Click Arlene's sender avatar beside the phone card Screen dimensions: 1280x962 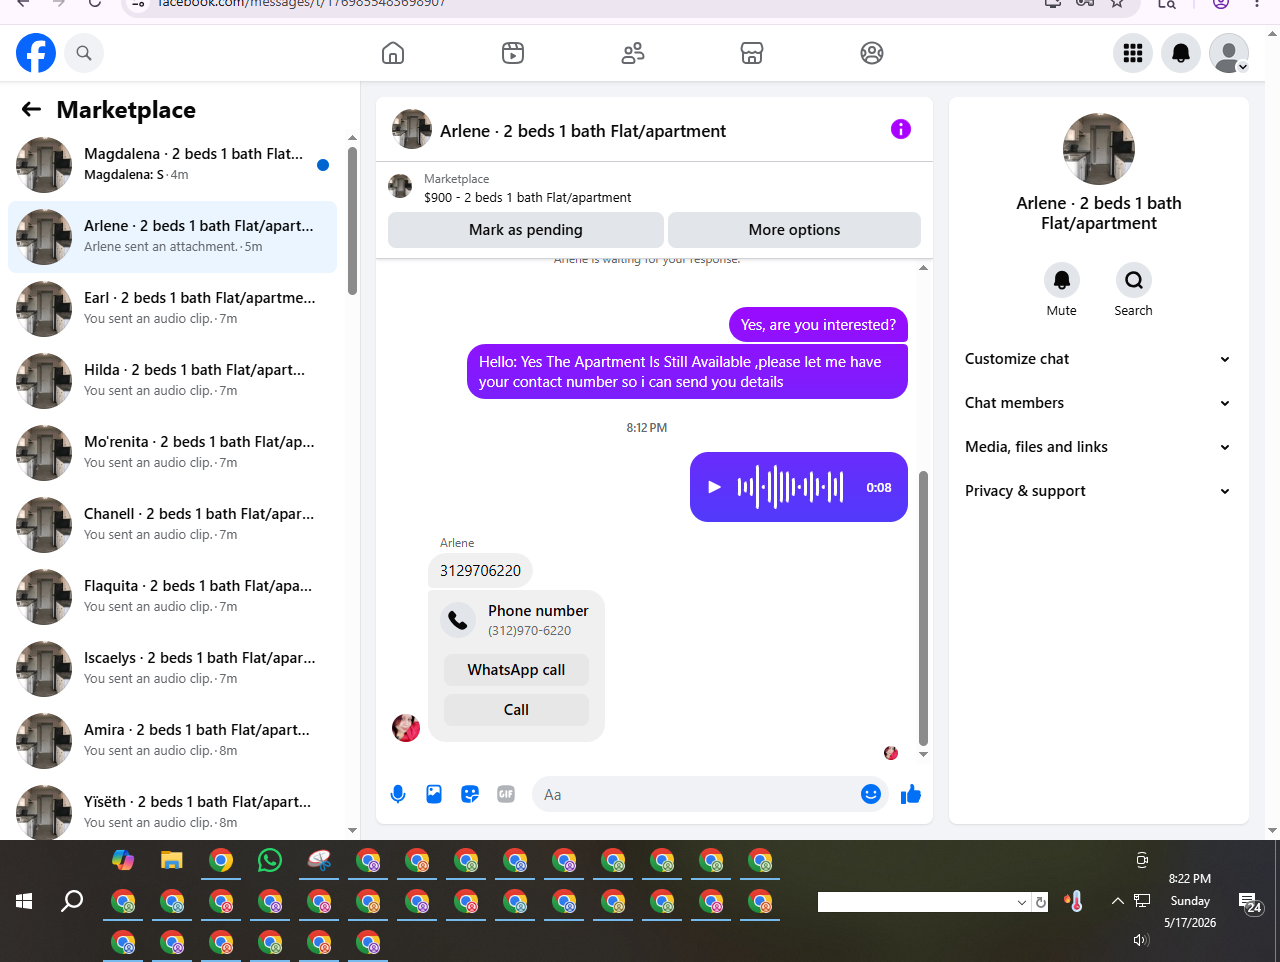point(406,728)
